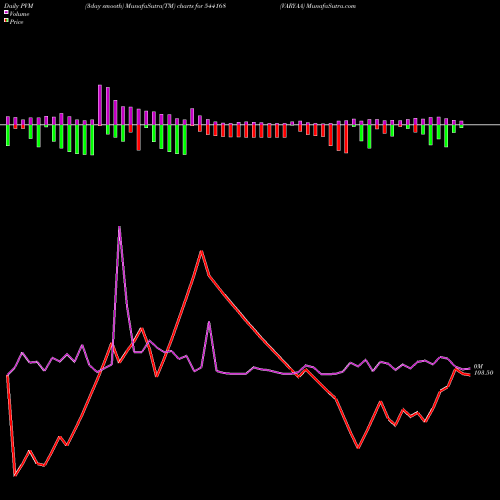500x500 pixels.
Task: Click the 103.50 price value label
Action: point(484,373)
